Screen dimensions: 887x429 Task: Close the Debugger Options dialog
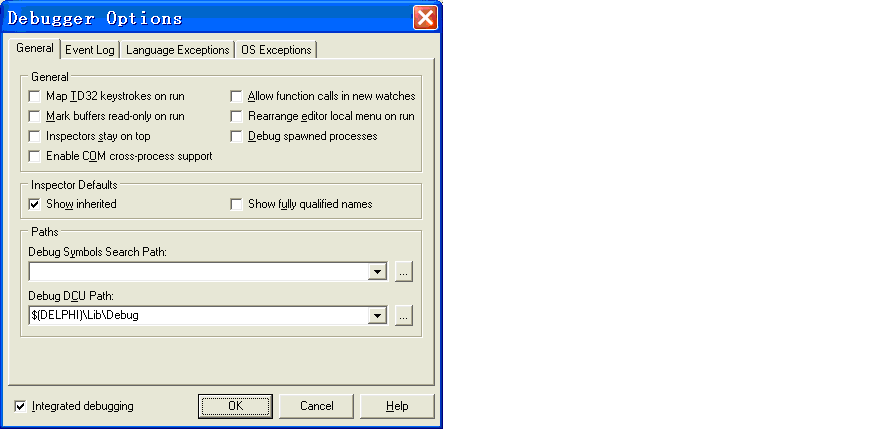[x=425, y=18]
